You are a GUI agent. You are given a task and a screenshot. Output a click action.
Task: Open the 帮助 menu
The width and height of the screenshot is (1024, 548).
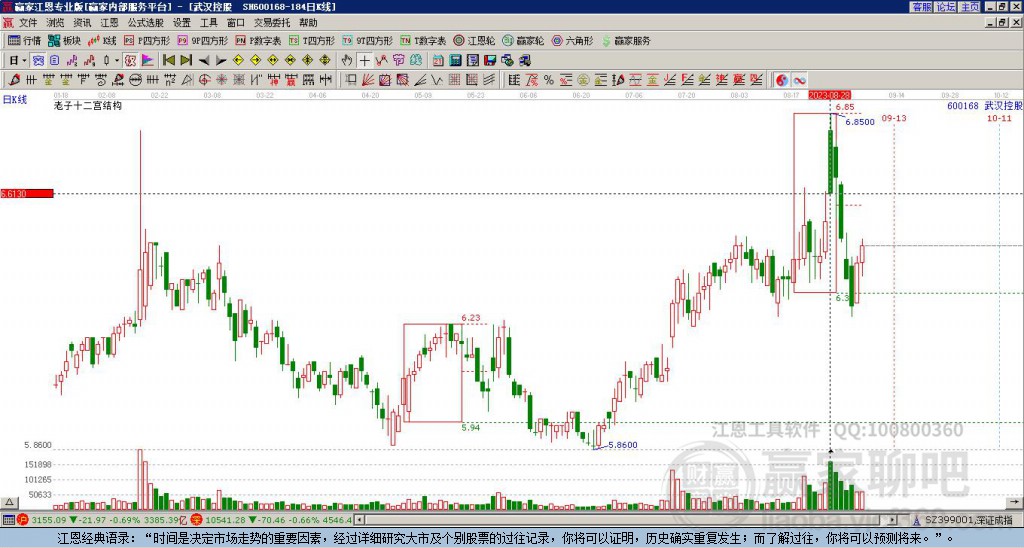(x=308, y=23)
